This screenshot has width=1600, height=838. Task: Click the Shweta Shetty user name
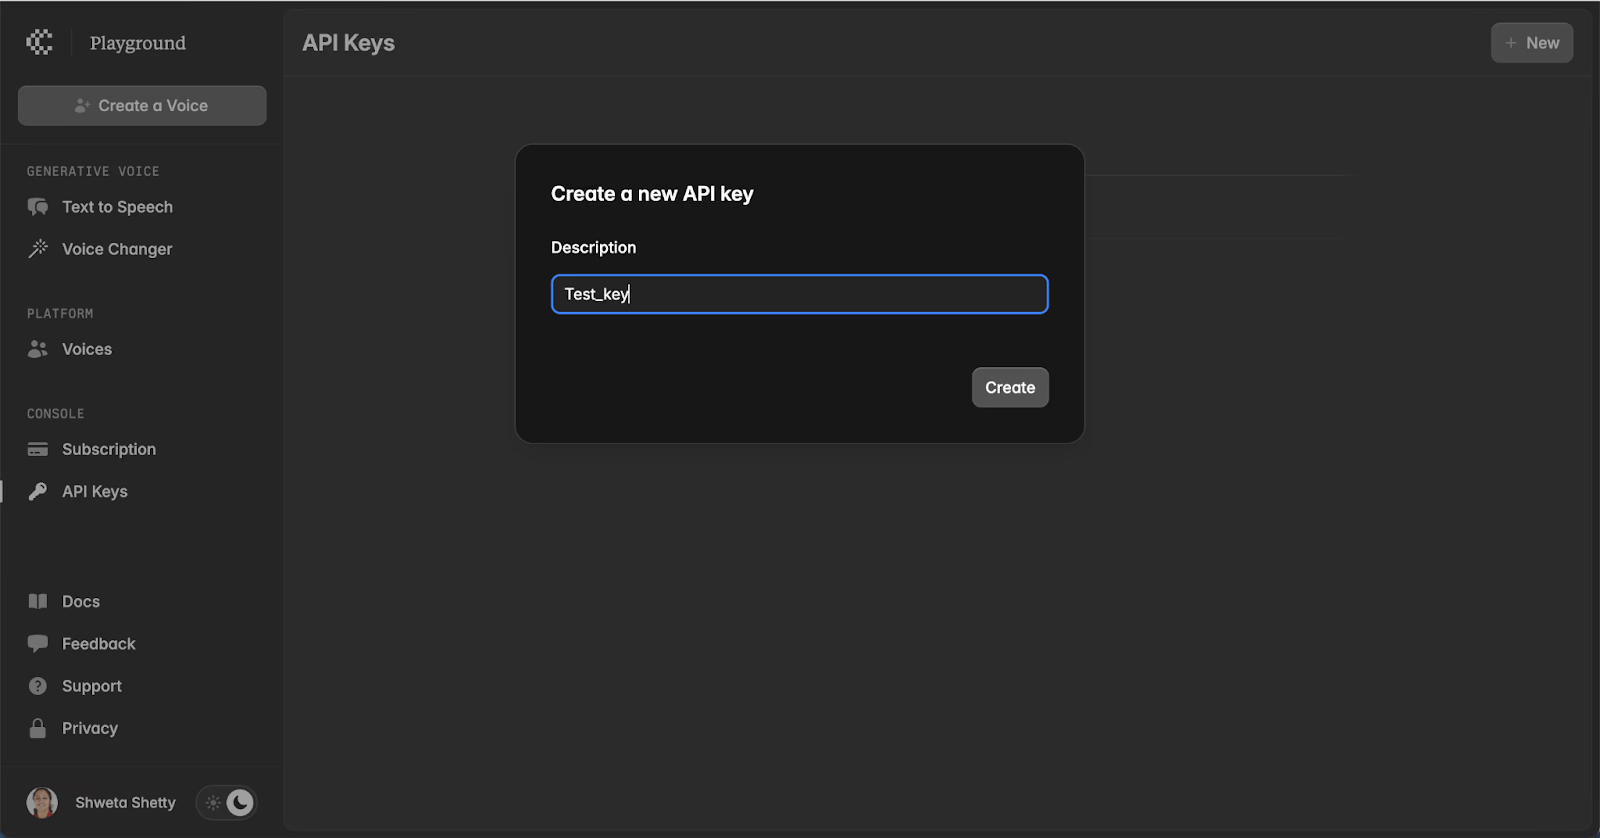click(x=125, y=803)
